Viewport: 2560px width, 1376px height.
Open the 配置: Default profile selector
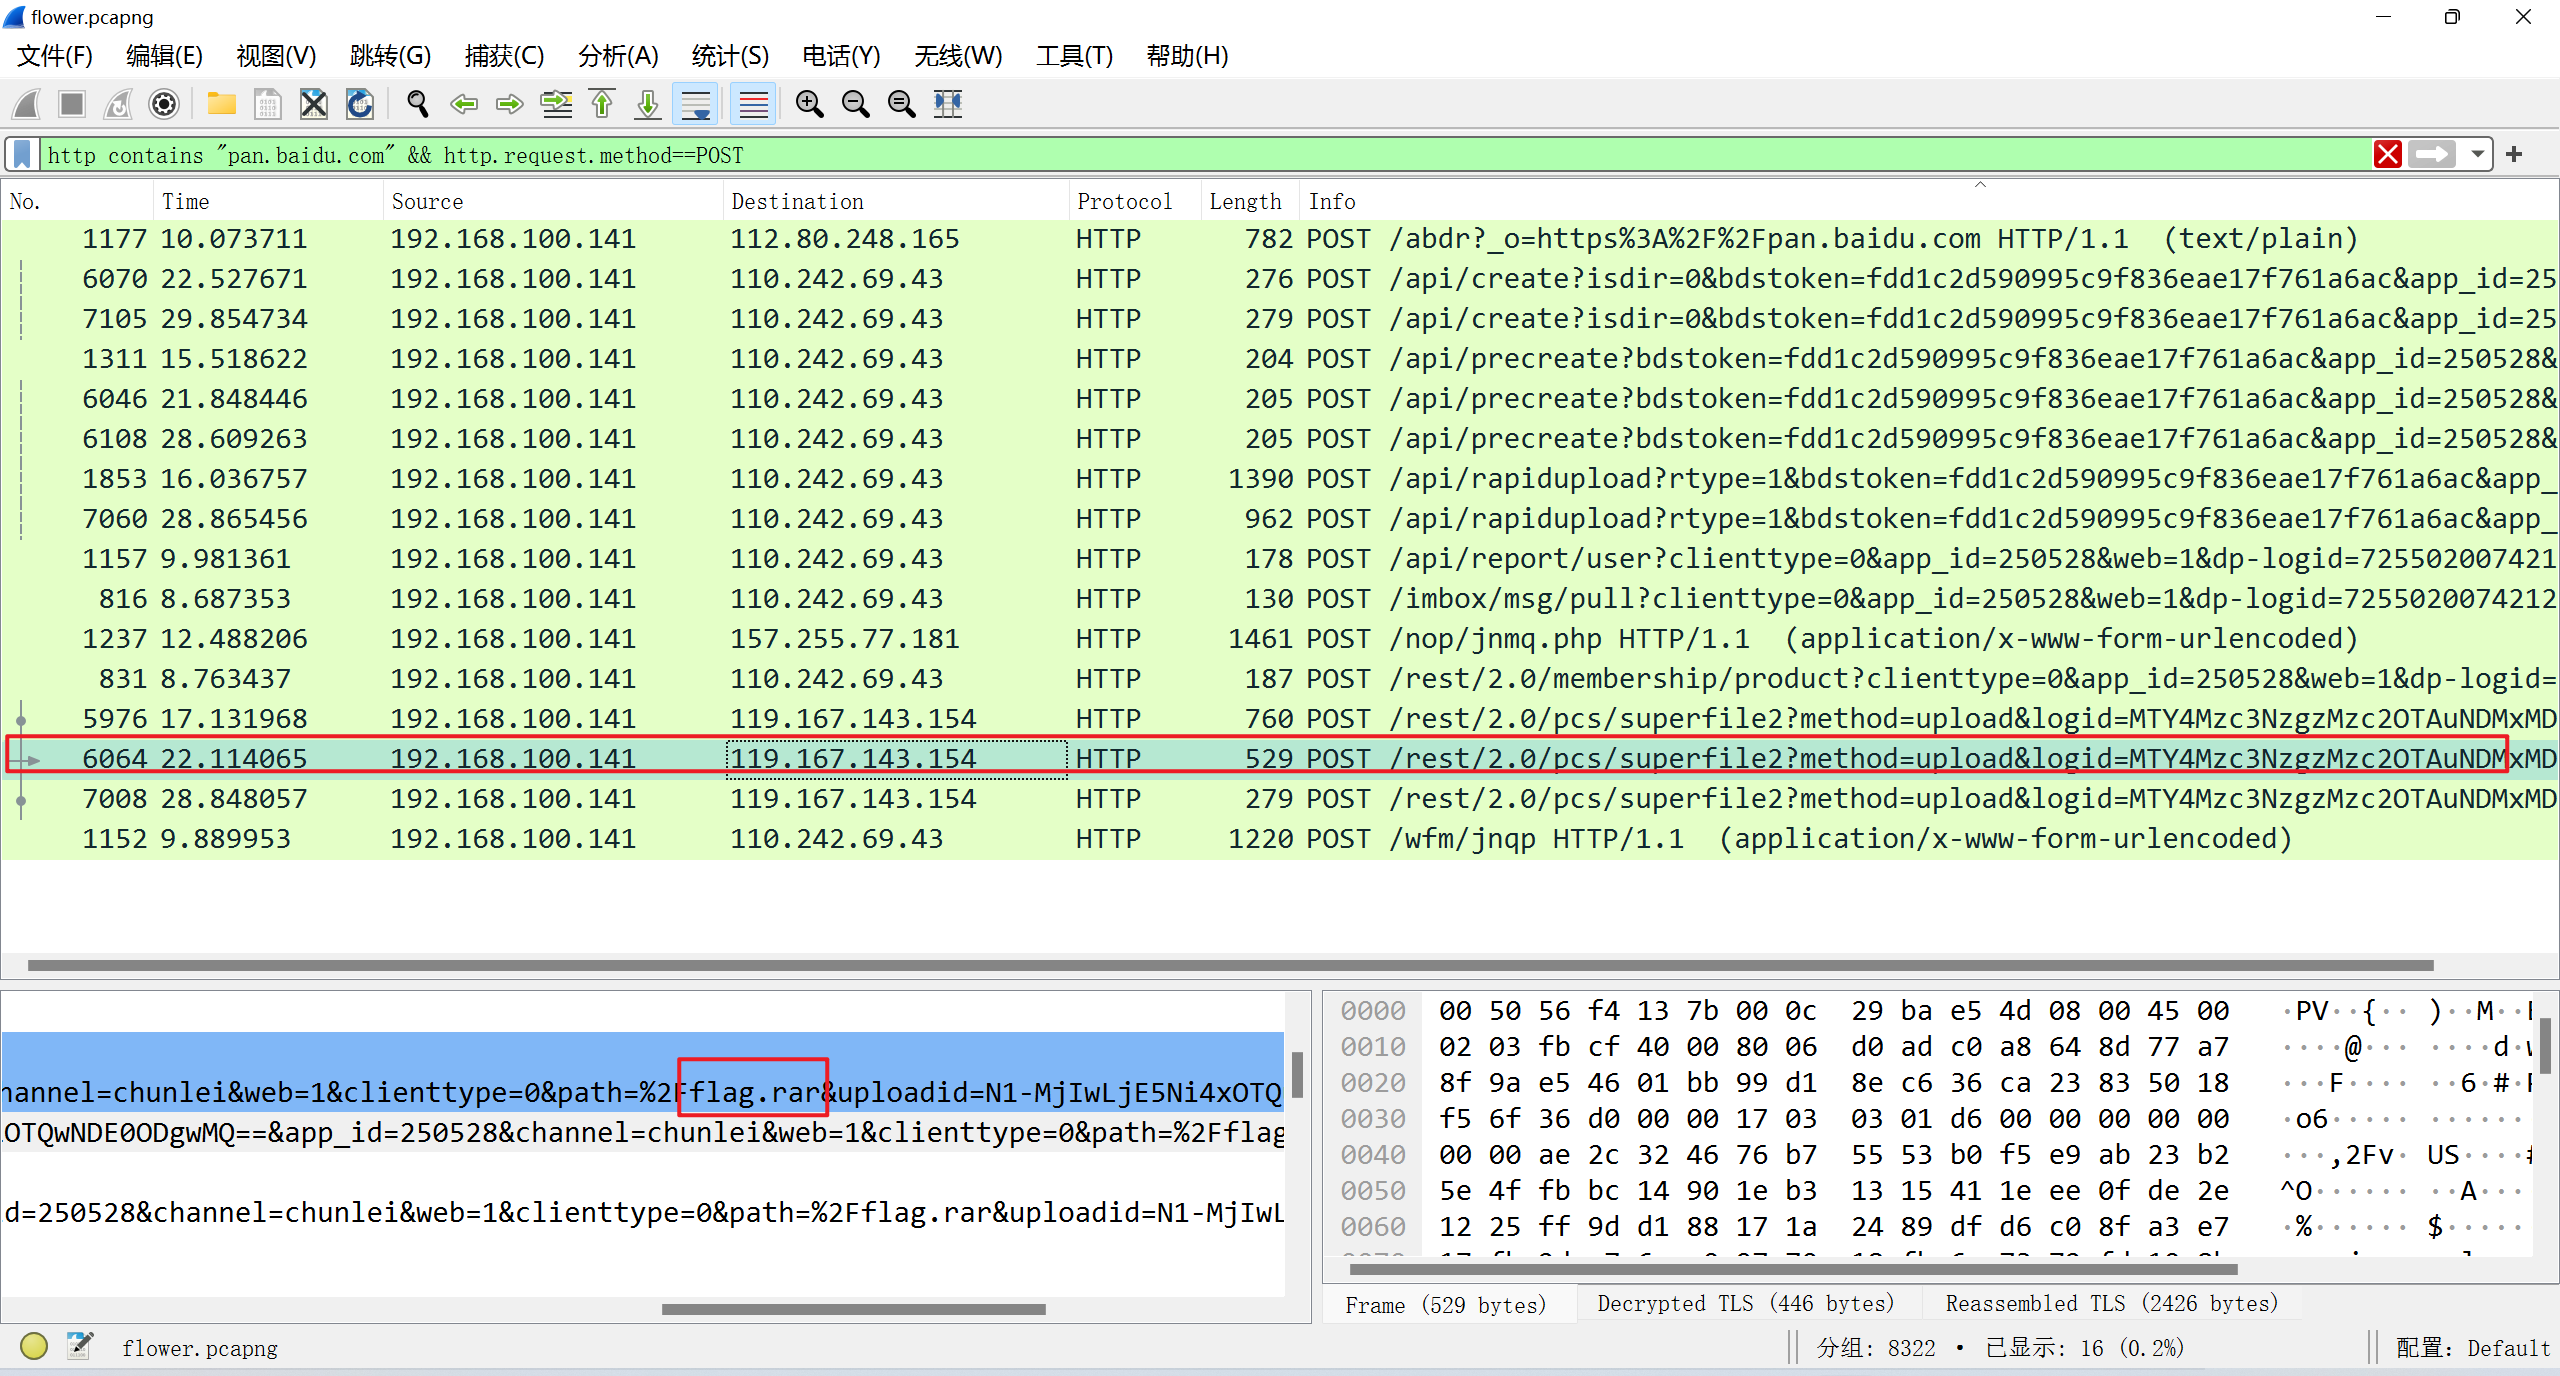pyautogui.click(x=2472, y=1347)
